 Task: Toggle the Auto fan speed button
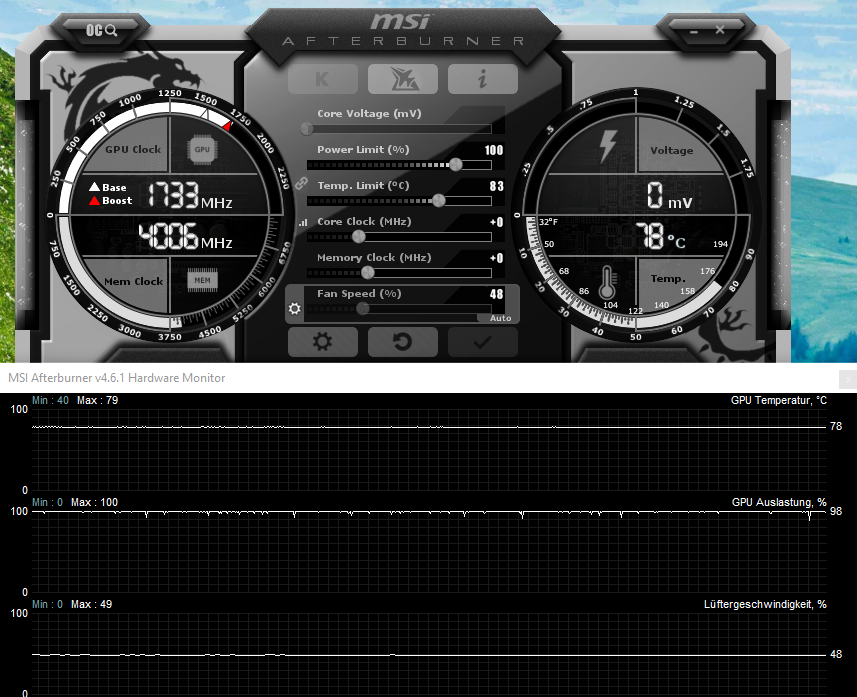coord(500,318)
